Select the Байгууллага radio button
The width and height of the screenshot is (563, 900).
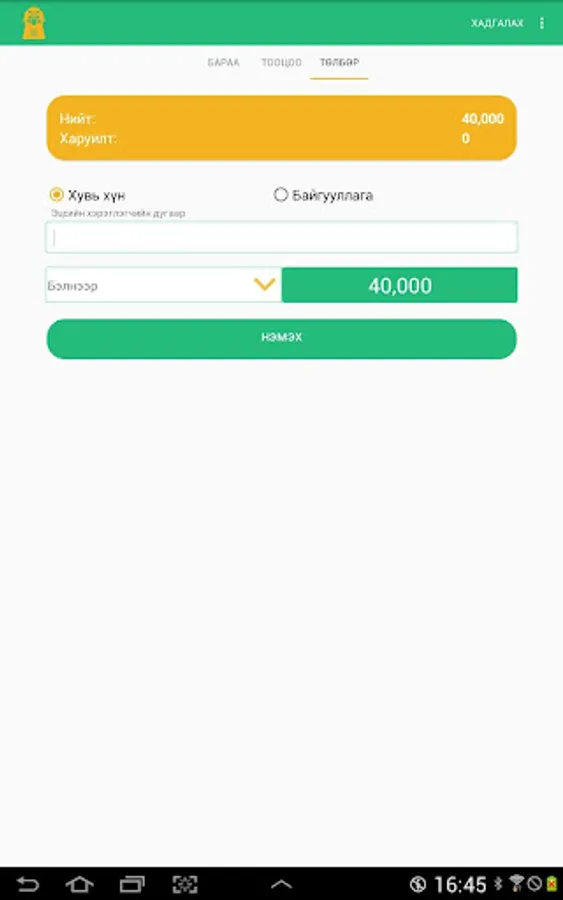coord(280,195)
